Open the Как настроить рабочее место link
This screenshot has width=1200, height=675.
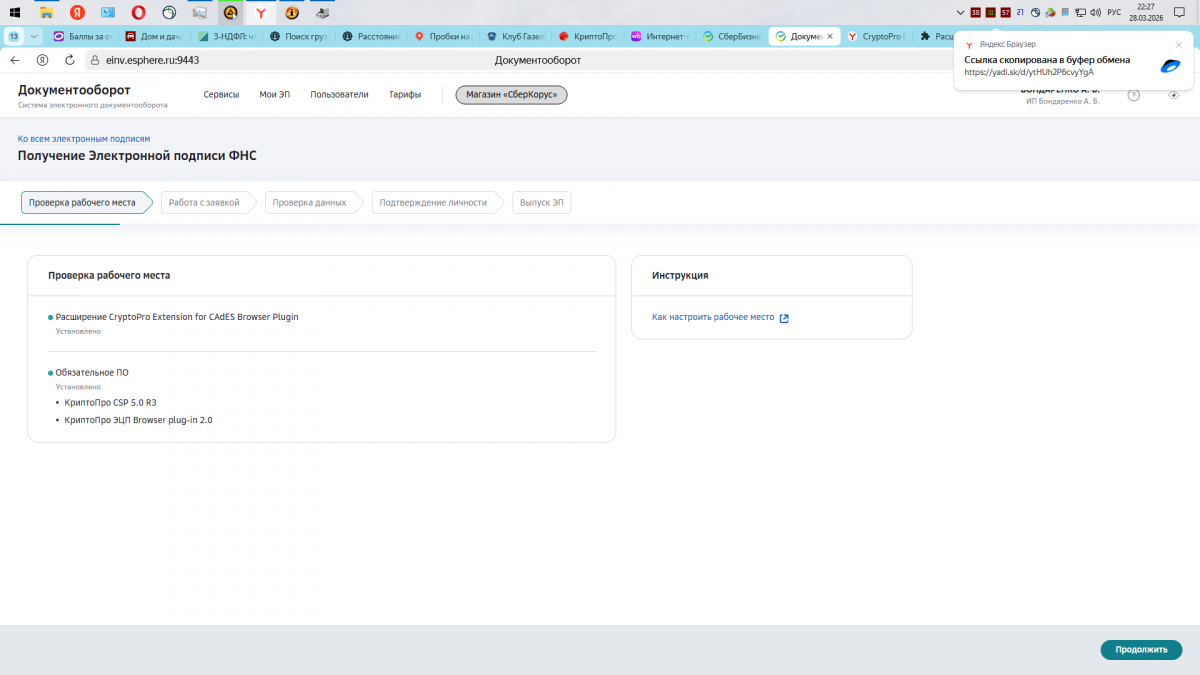point(713,318)
